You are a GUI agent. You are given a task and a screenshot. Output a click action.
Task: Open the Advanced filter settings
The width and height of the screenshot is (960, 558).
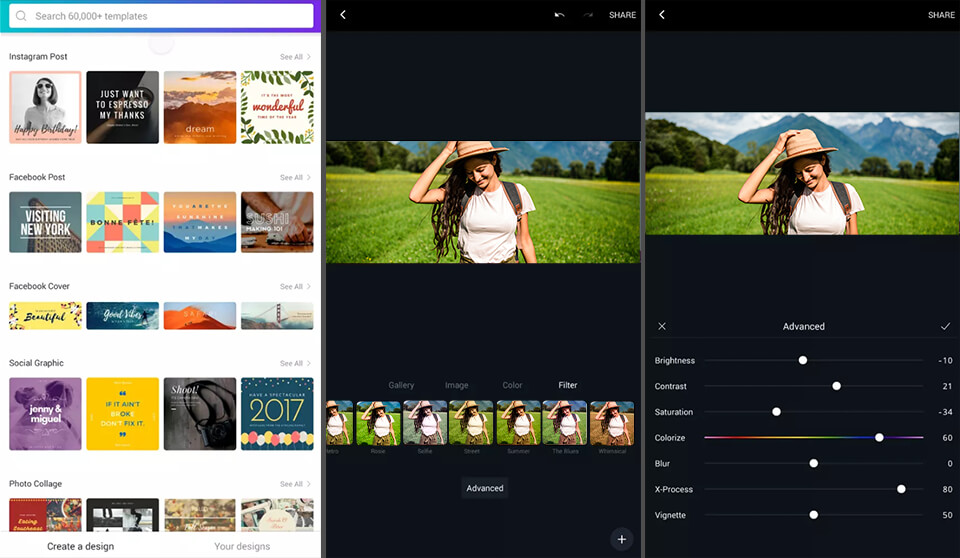point(484,488)
